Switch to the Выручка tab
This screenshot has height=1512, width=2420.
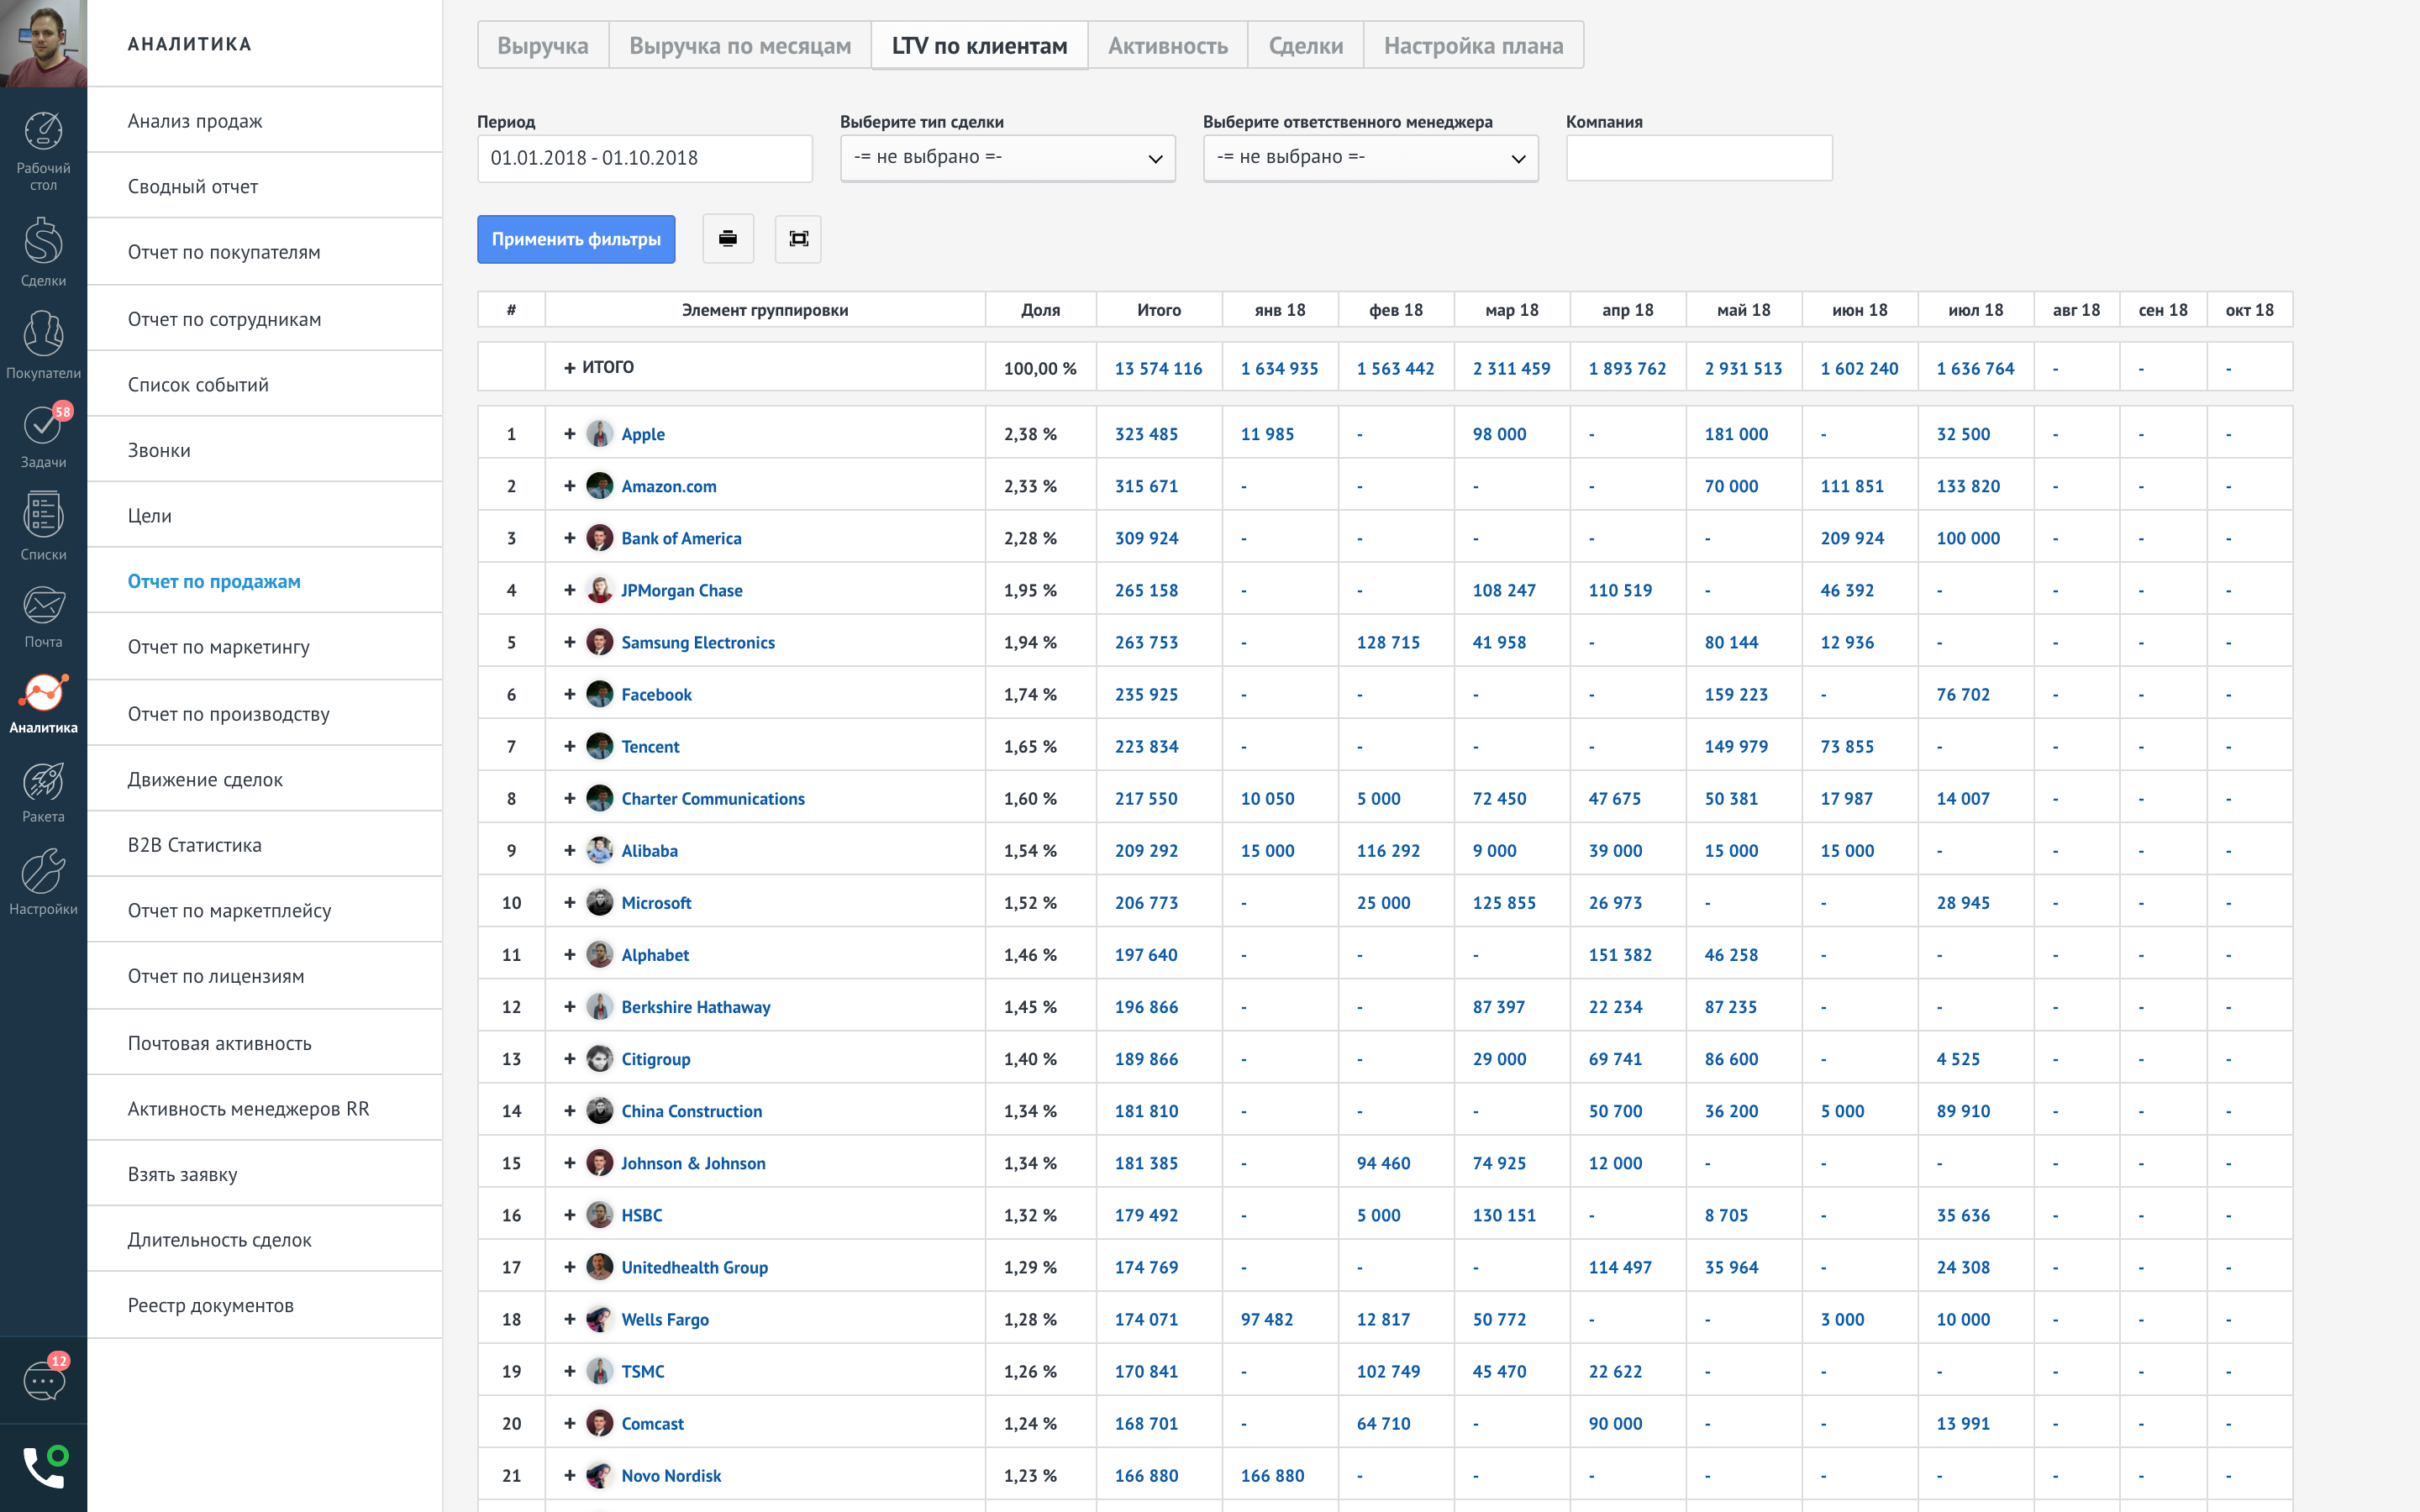[x=543, y=45]
